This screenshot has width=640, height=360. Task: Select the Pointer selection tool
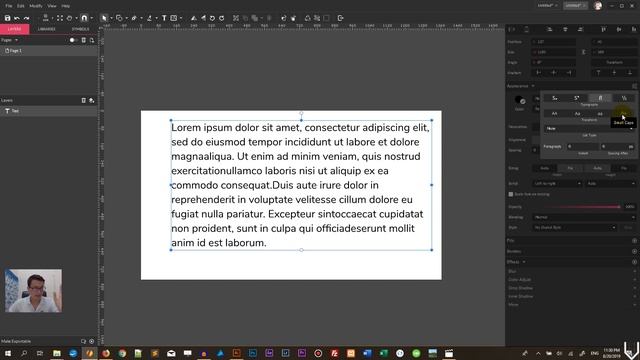pos(104,18)
